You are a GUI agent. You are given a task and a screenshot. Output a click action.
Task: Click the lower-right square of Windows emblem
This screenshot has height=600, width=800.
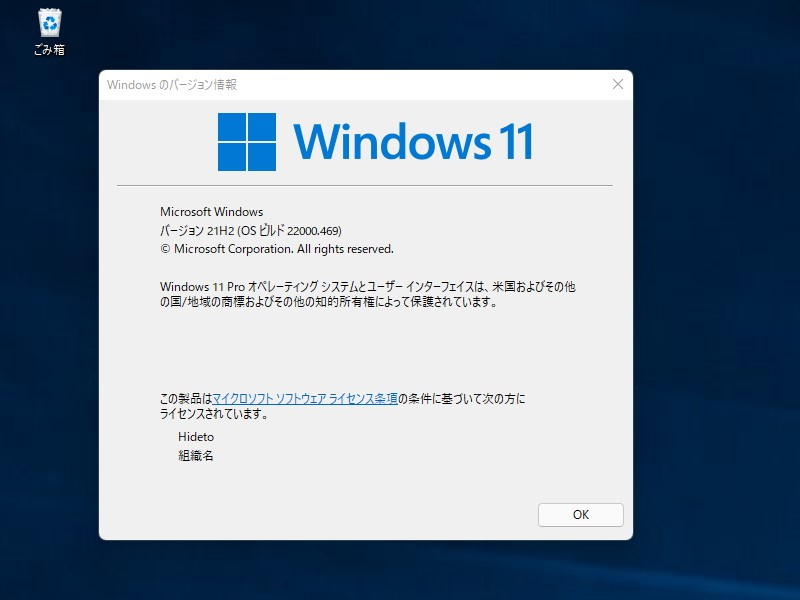pyautogui.click(x=260, y=156)
